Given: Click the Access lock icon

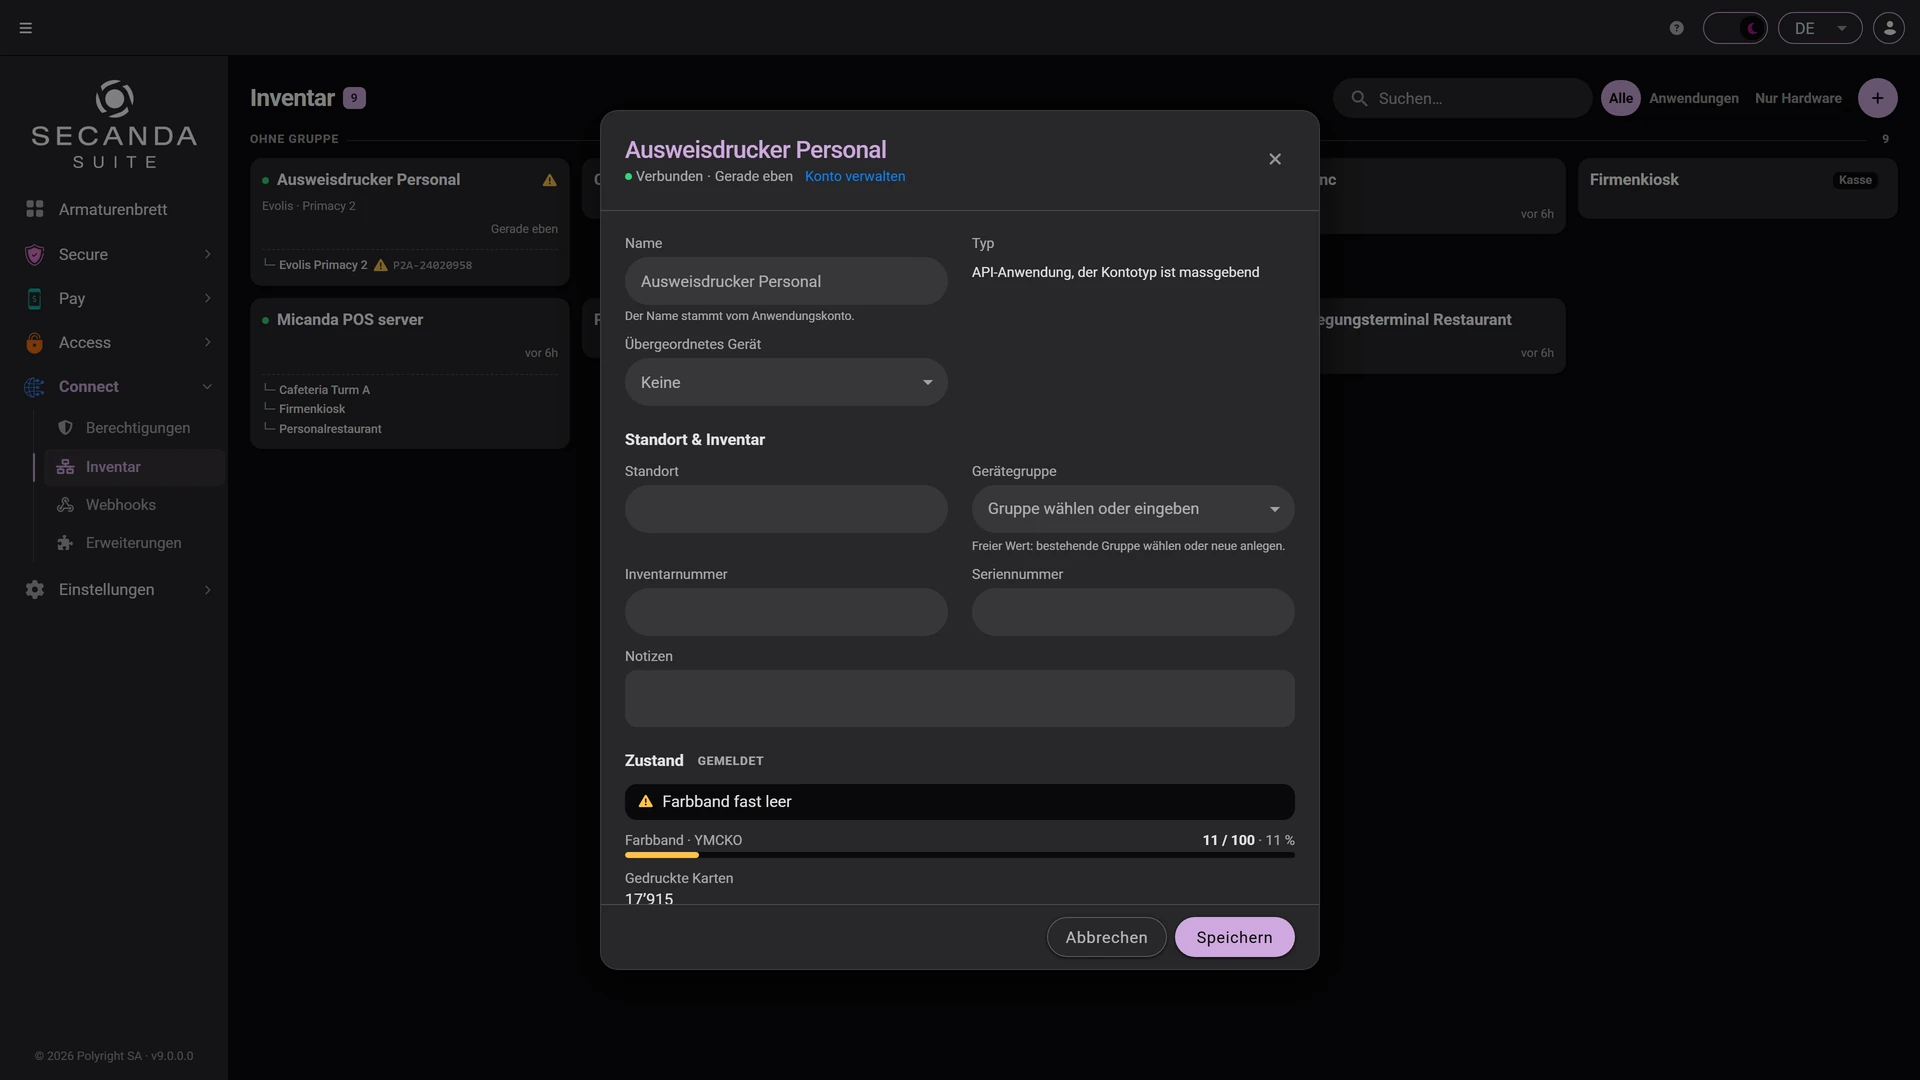Looking at the screenshot, I should click(35, 342).
